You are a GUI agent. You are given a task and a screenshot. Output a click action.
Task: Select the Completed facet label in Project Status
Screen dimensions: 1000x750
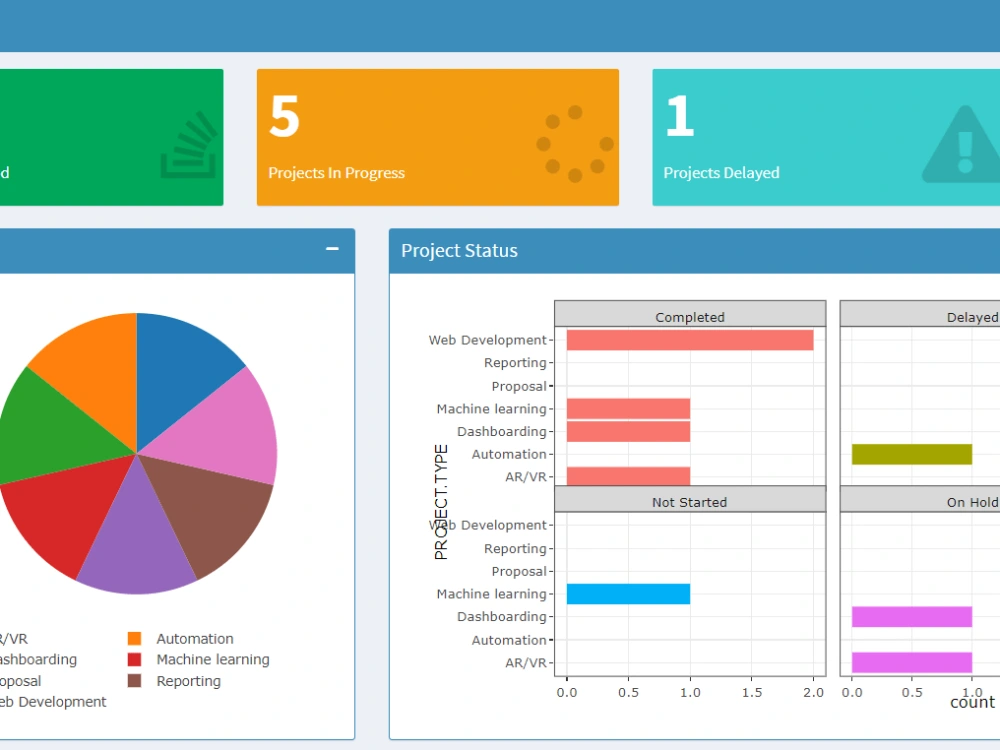pos(689,316)
